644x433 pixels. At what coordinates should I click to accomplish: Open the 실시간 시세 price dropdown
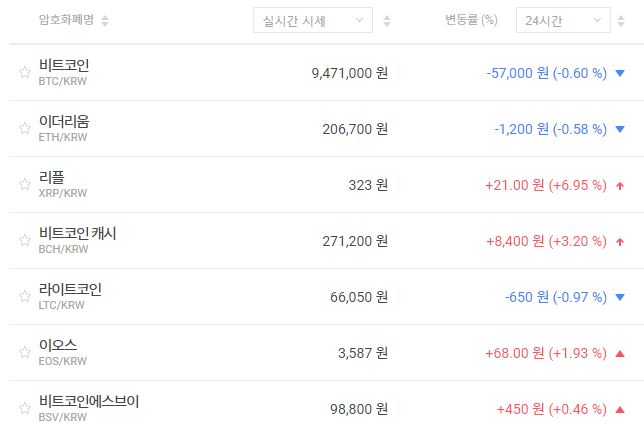coord(312,20)
